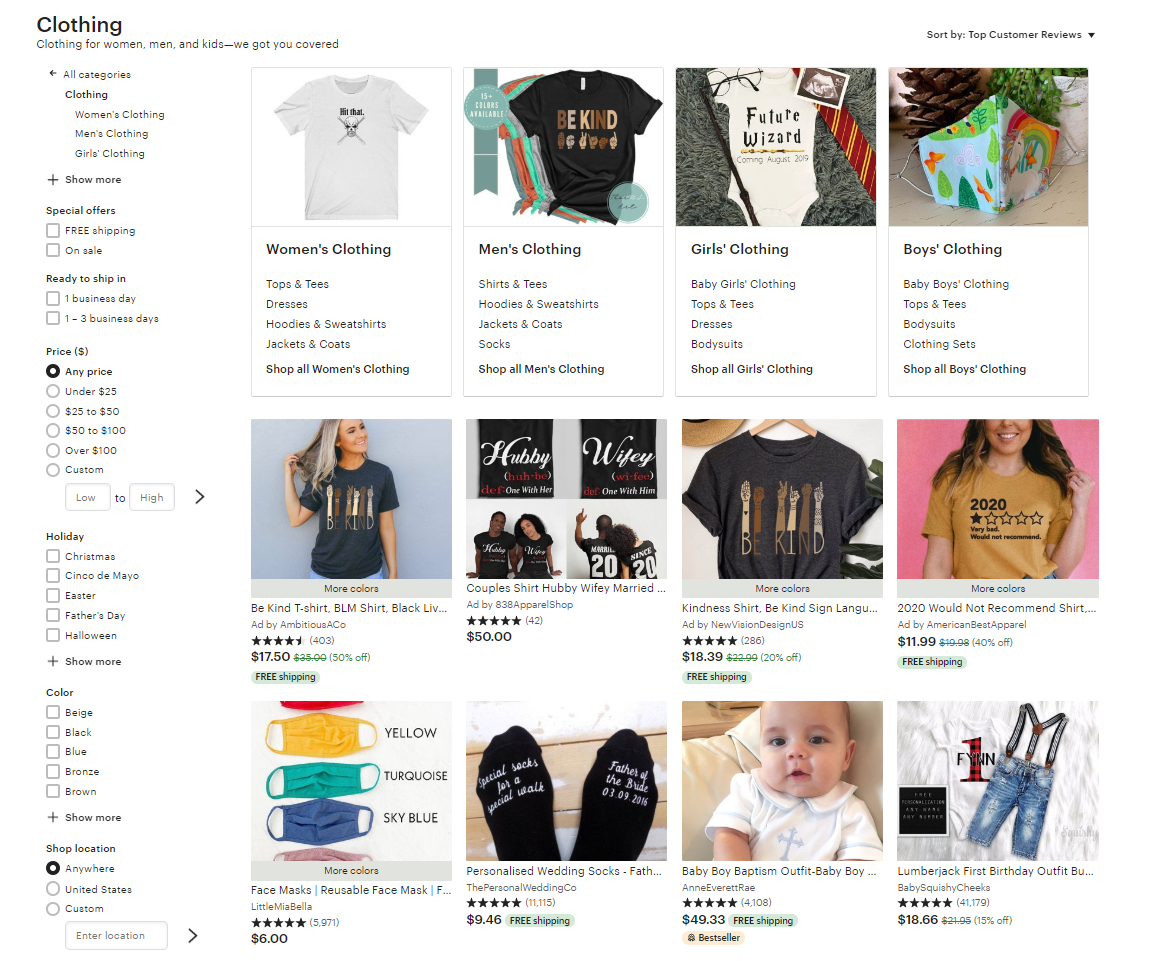Submit shop location arrow
This screenshot has width=1157, height=961.
[193, 935]
